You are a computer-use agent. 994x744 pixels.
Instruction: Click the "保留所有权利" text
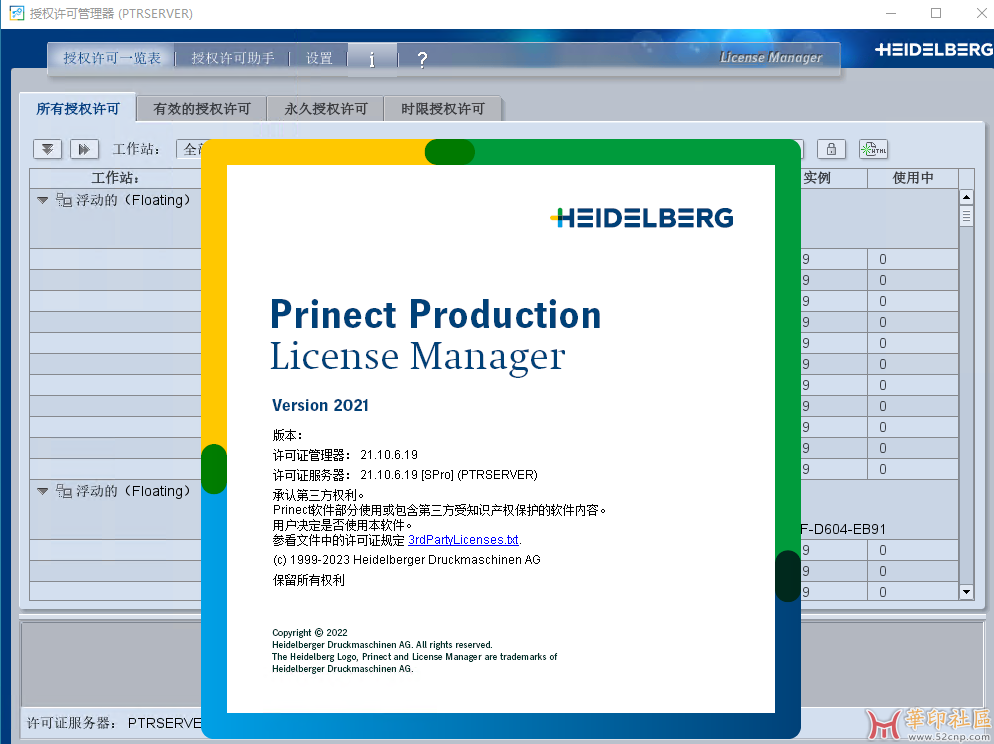coord(309,580)
